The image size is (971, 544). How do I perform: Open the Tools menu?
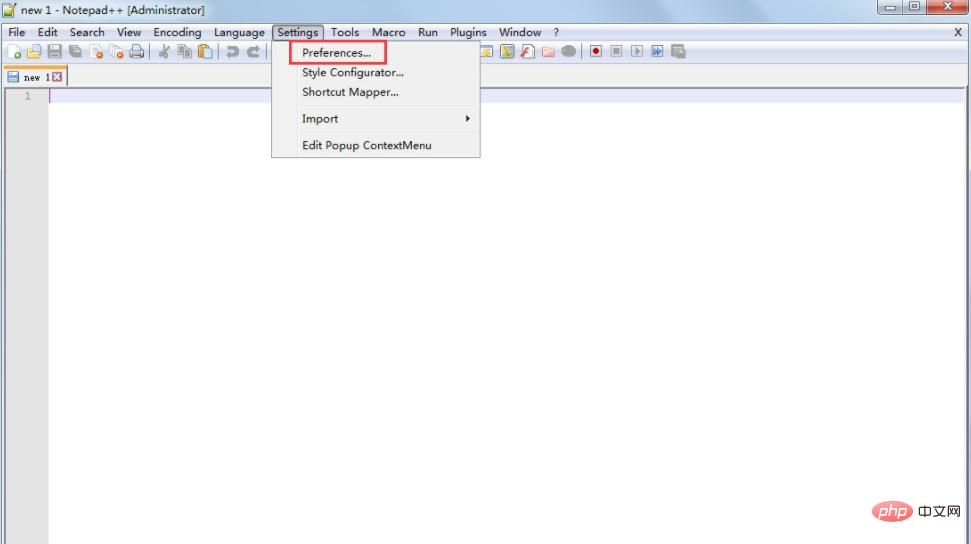345,32
